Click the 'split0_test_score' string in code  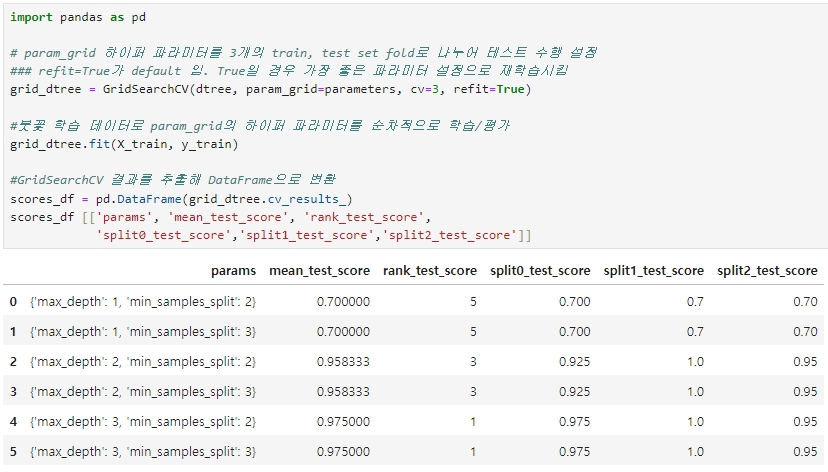pyautogui.click(x=164, y=235)
